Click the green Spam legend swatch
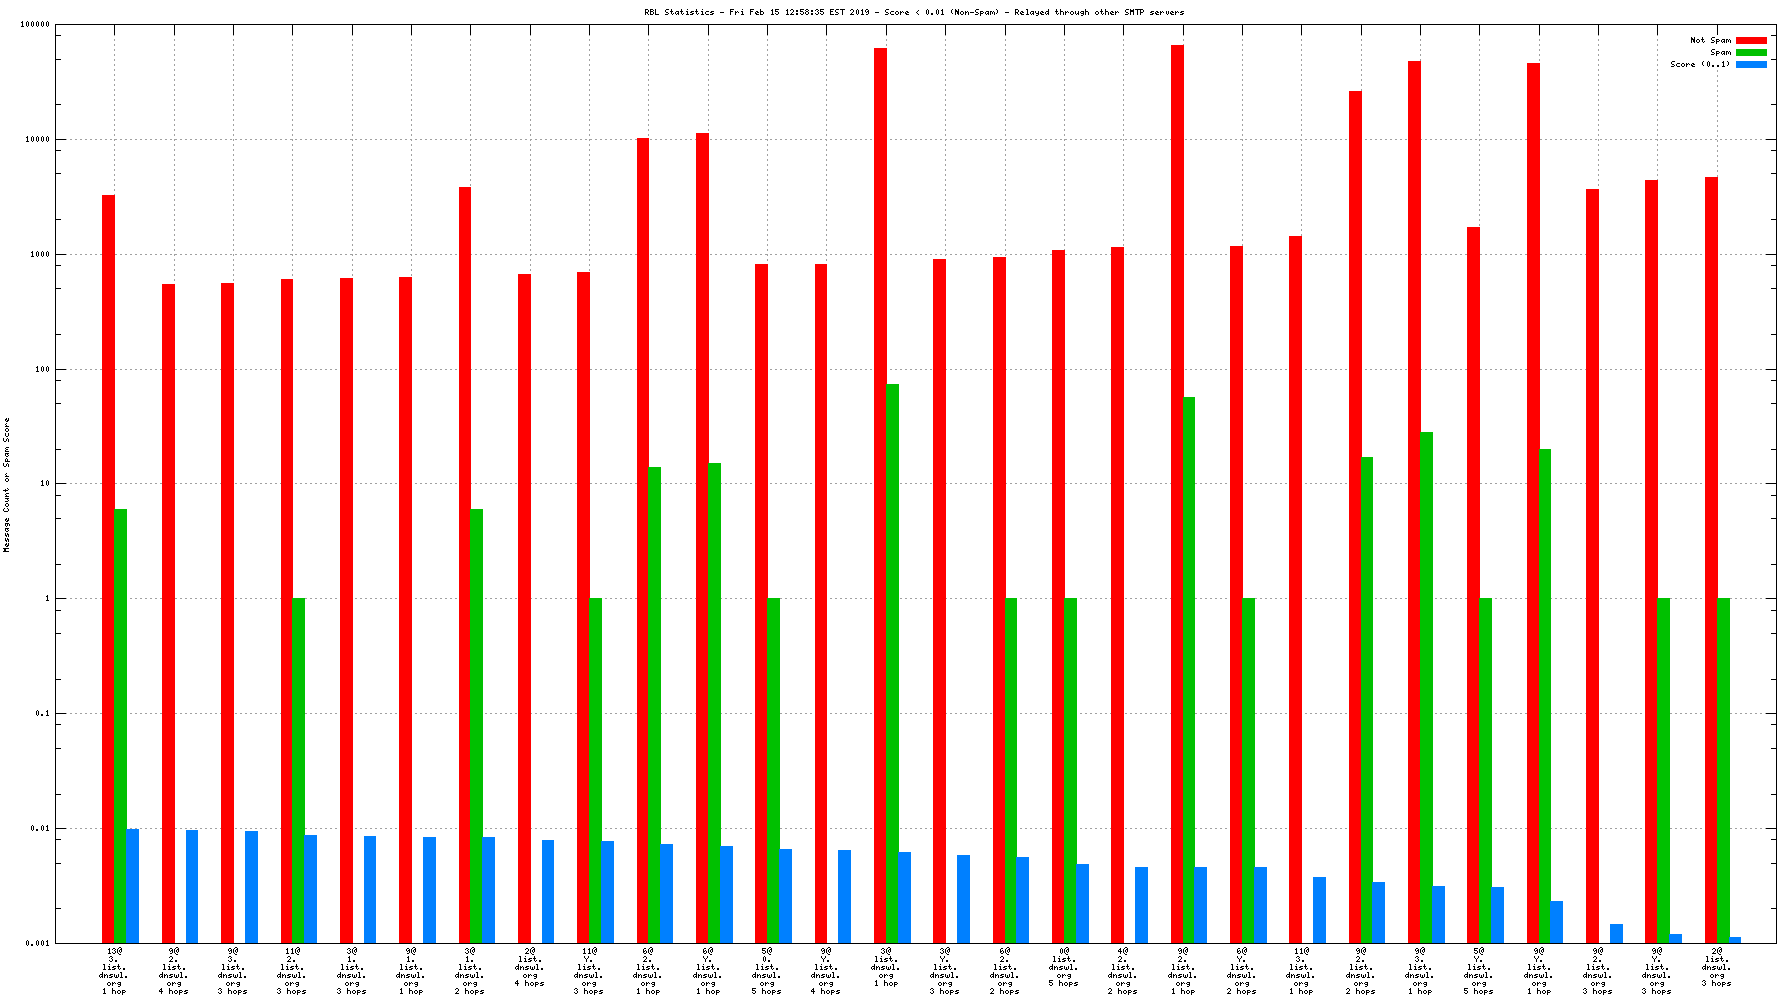The height and width of the screenshot is (1008, 1792). coord(1751,52)
